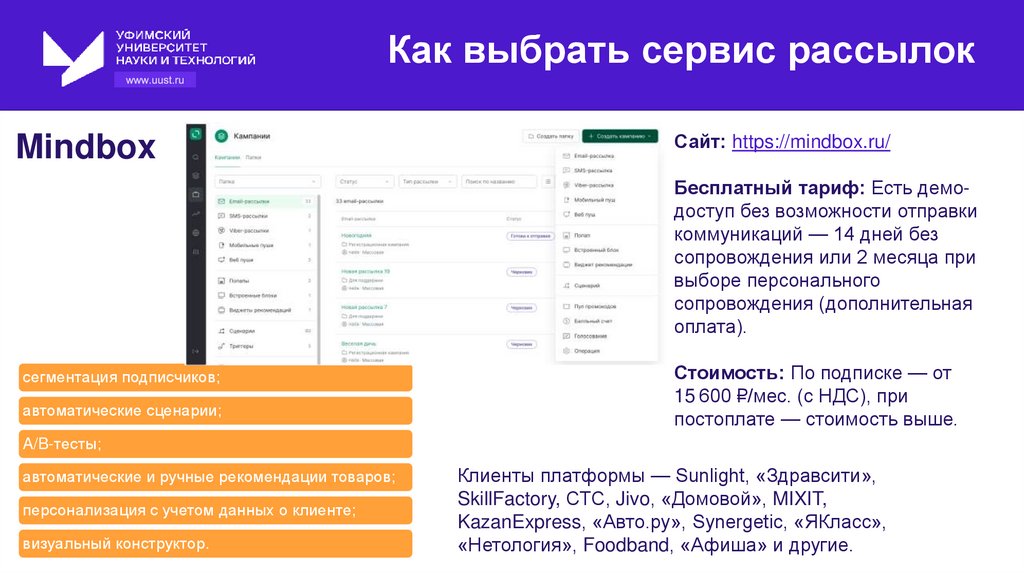Choose 'Viber-рассылка' in create menu

point(606,185)
